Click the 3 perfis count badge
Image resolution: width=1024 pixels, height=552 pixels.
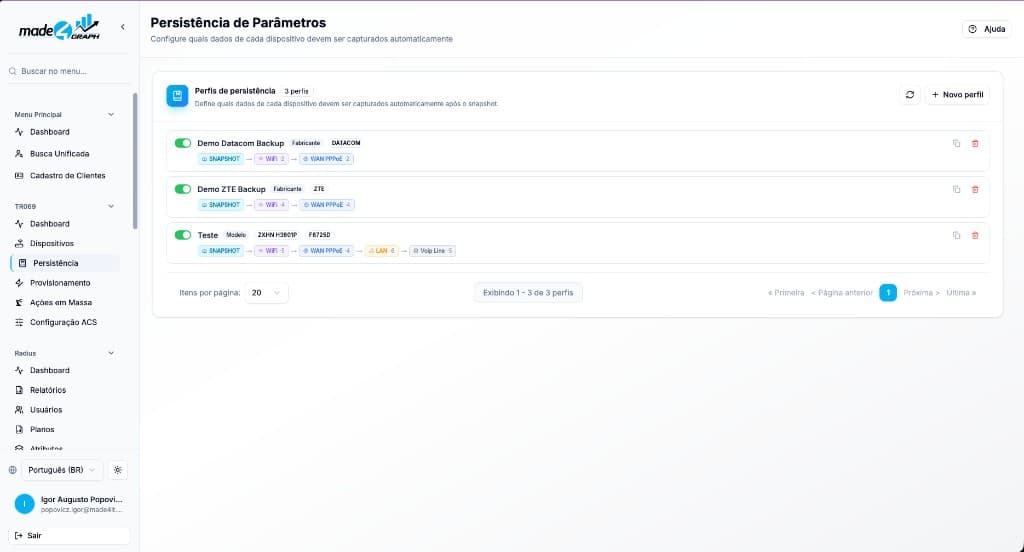(296, 91)
